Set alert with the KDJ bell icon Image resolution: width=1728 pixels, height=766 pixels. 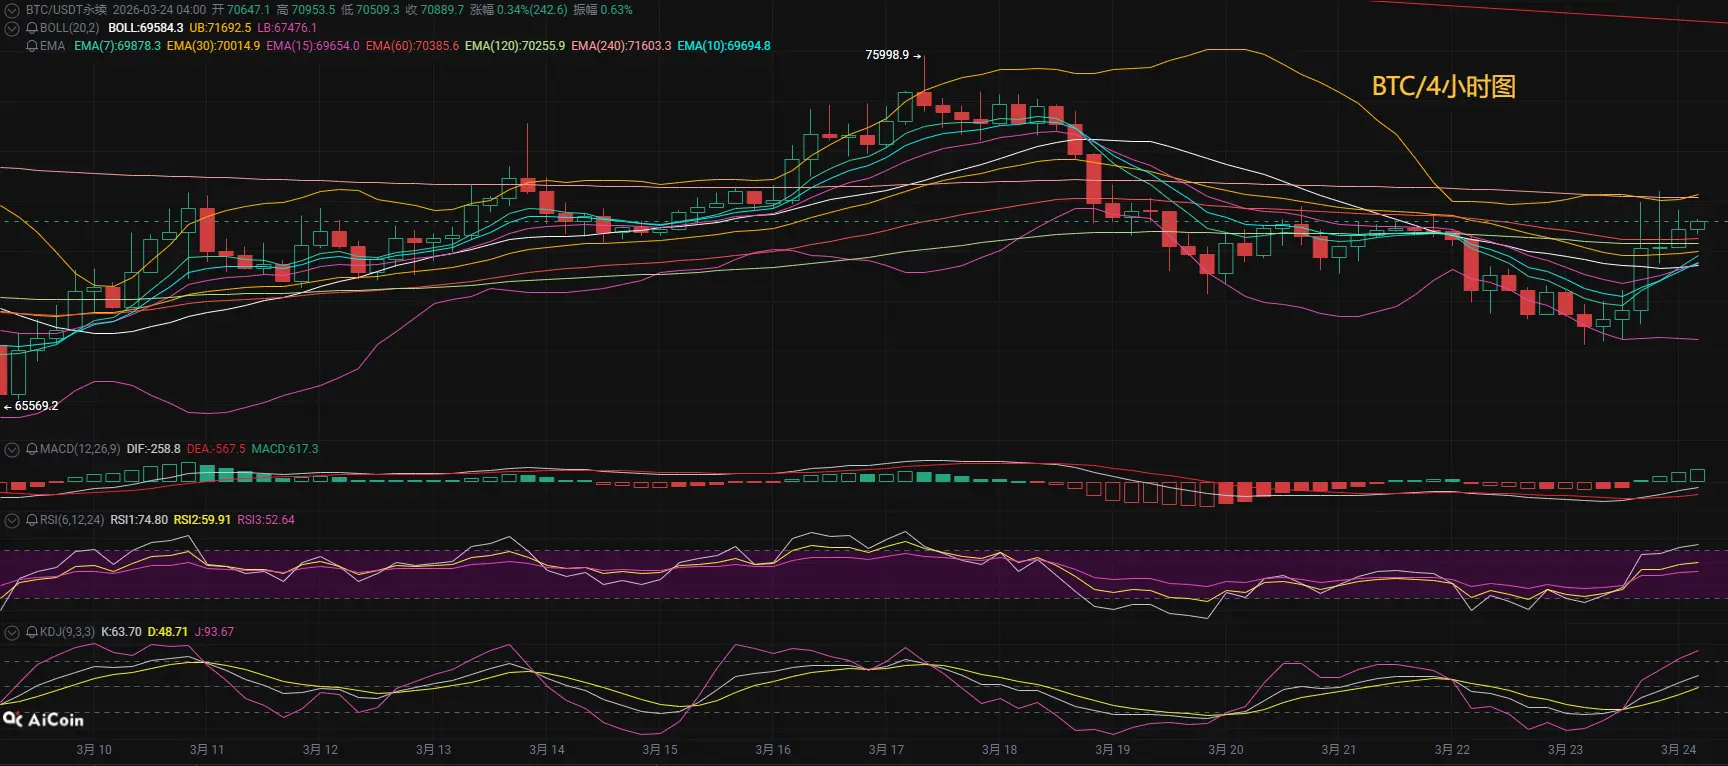pyautogui.click(x=32, y=632)
